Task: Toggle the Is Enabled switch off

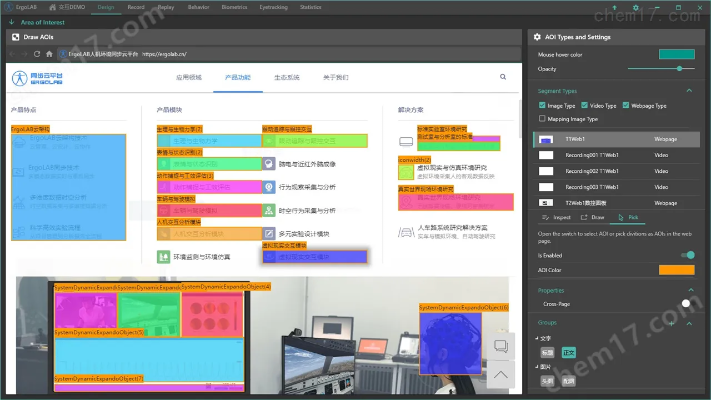Action: pyautogui.click(x=684, y=255)
